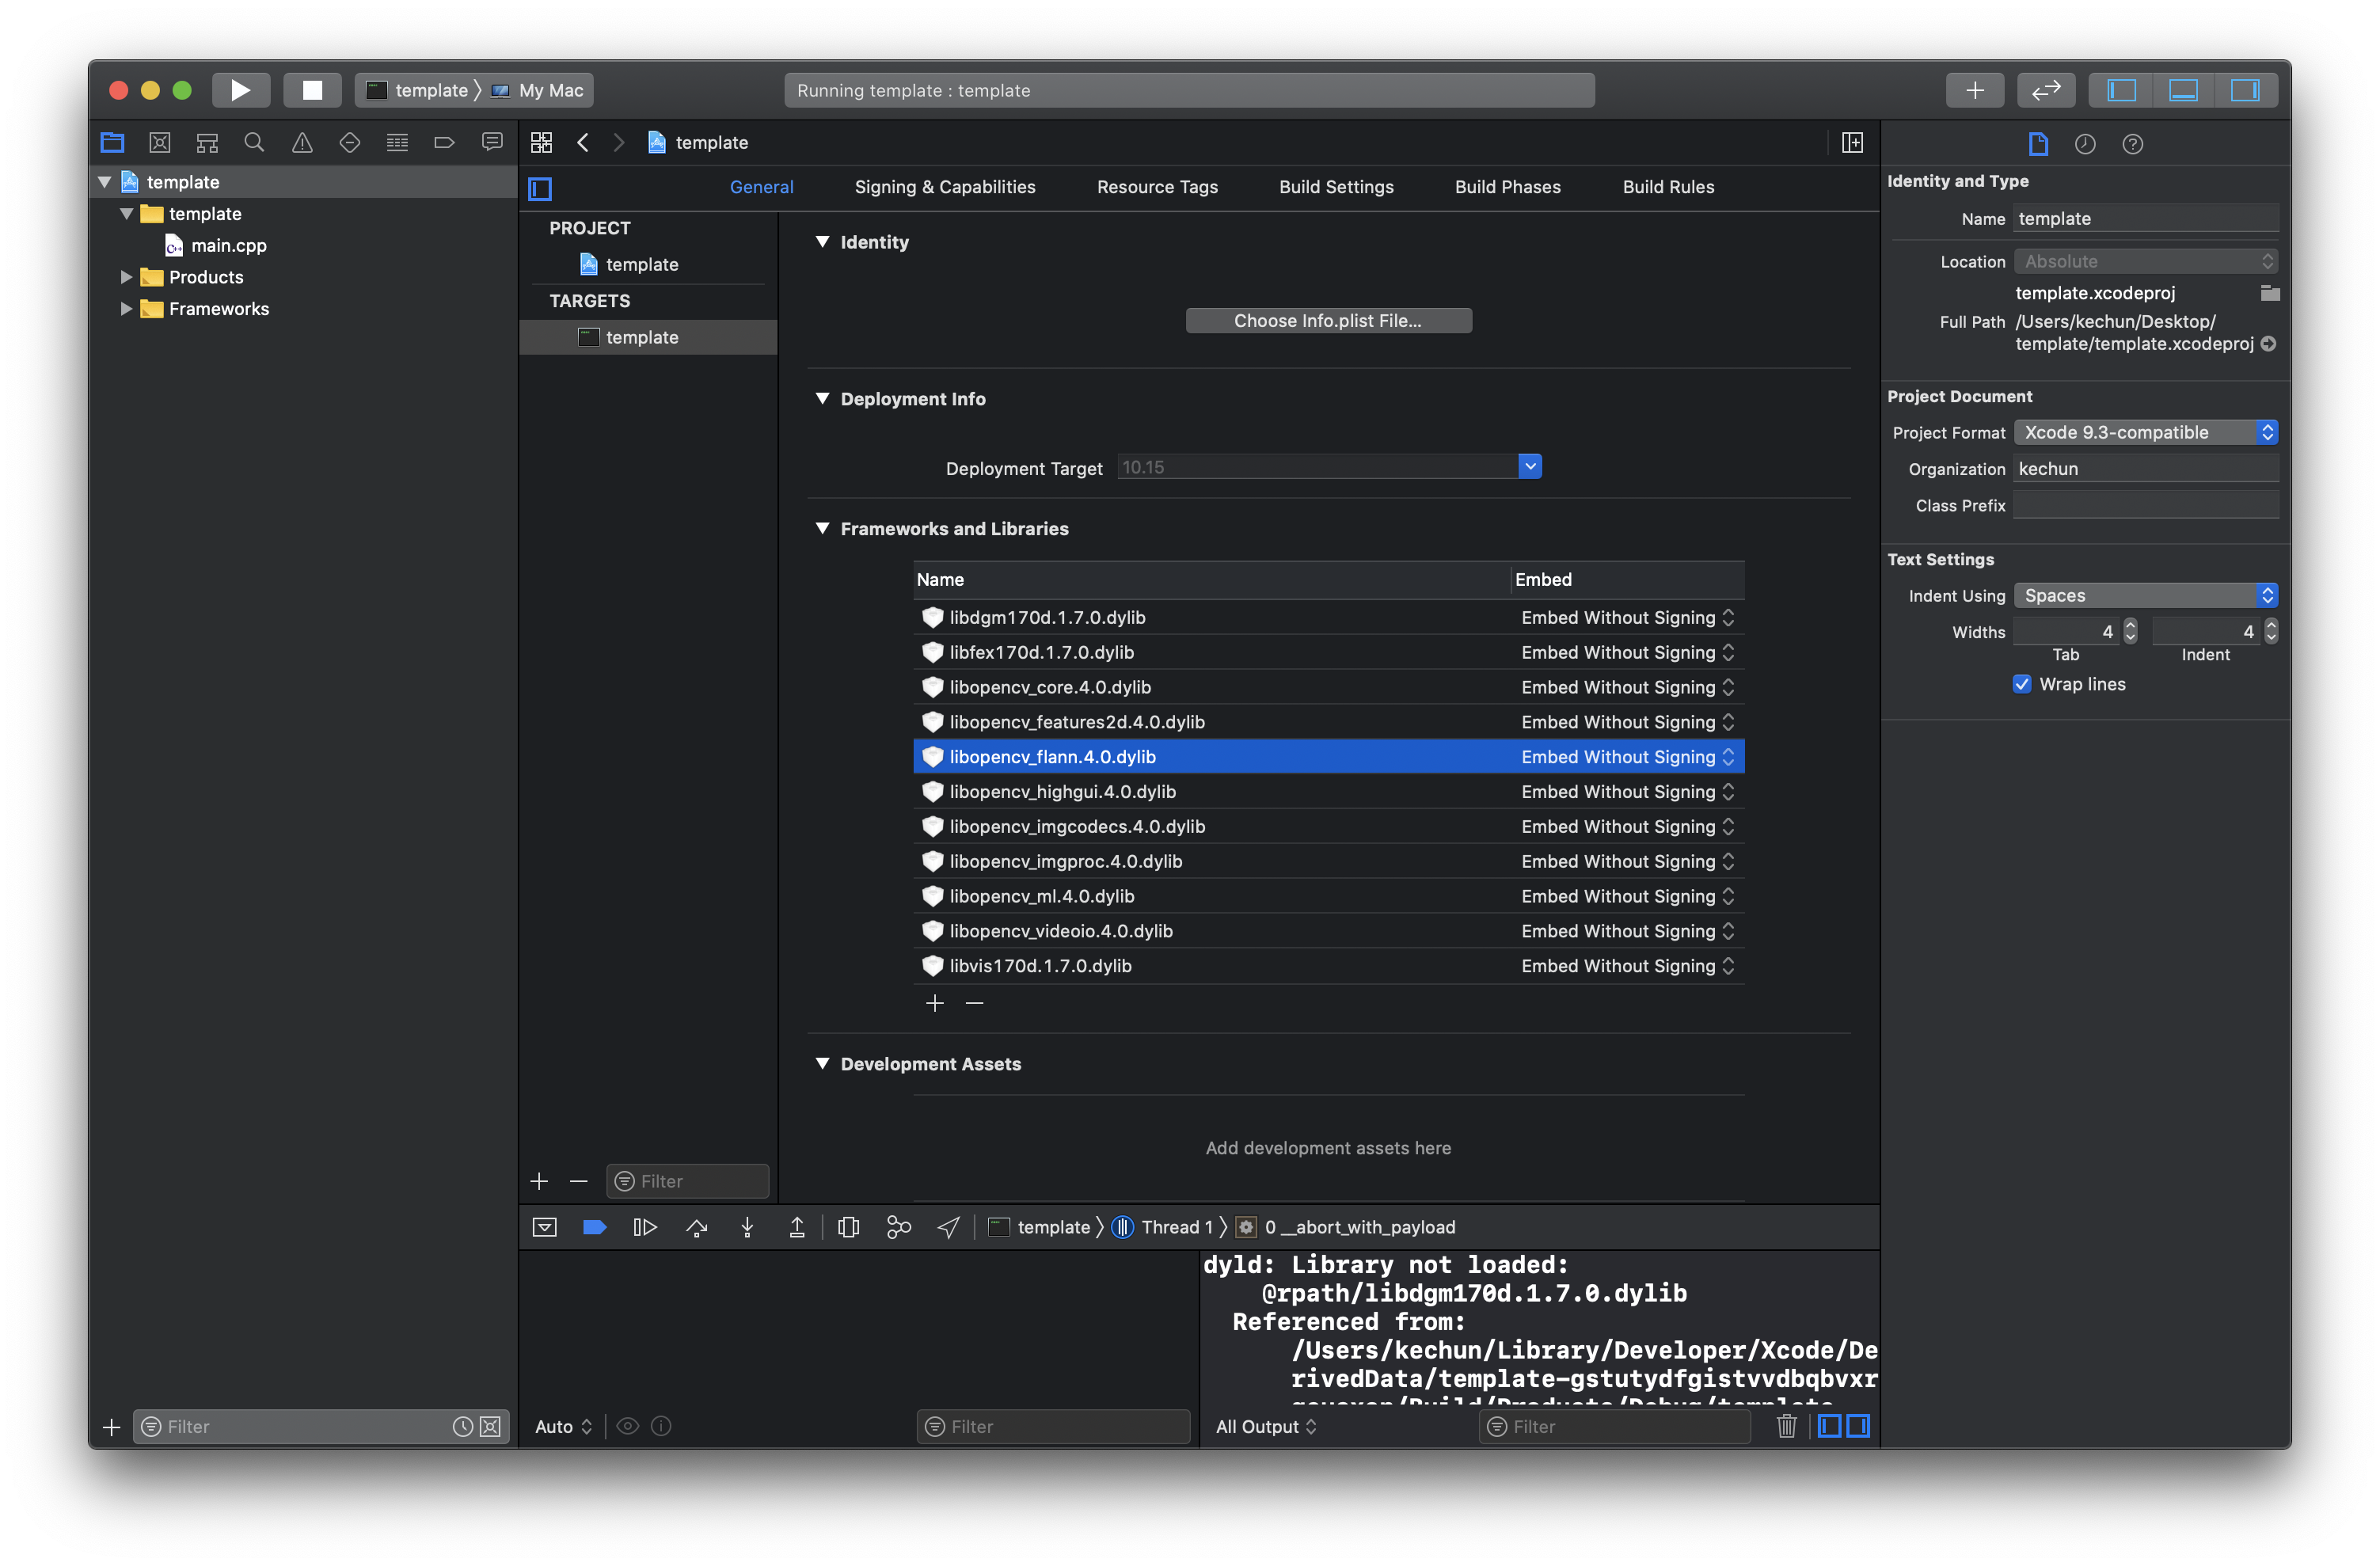
Task: Open the Project Format dropdown
Action: pyautogui.click(x=2145, y=432)
